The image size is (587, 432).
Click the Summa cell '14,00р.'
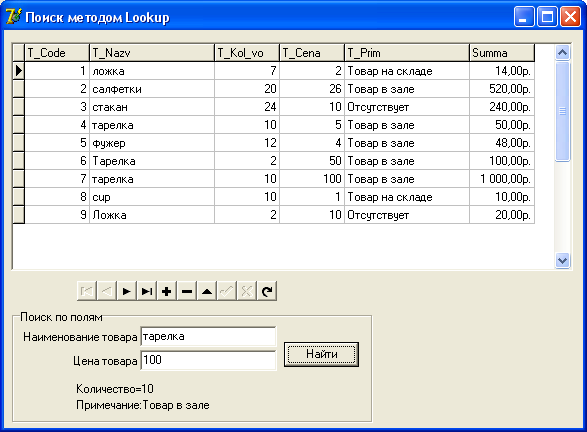[x=502, y=71]
